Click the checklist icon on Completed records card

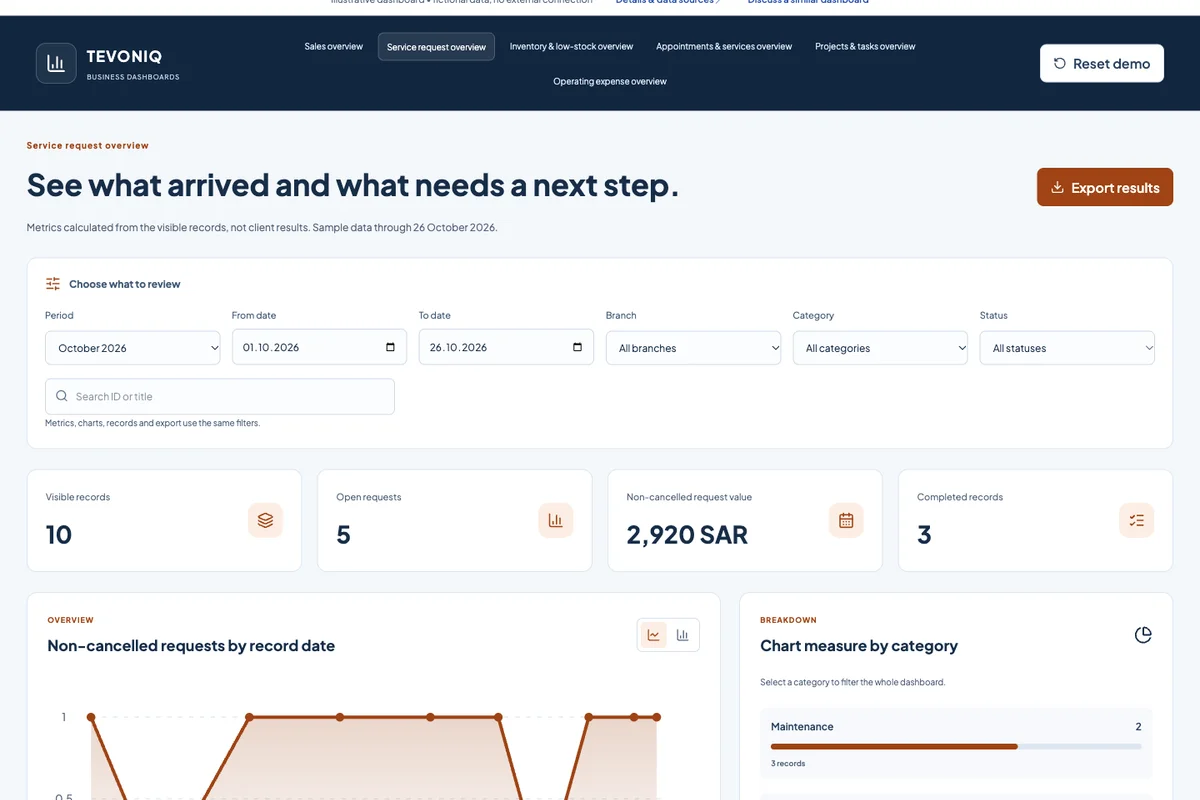click(1136, 520)
